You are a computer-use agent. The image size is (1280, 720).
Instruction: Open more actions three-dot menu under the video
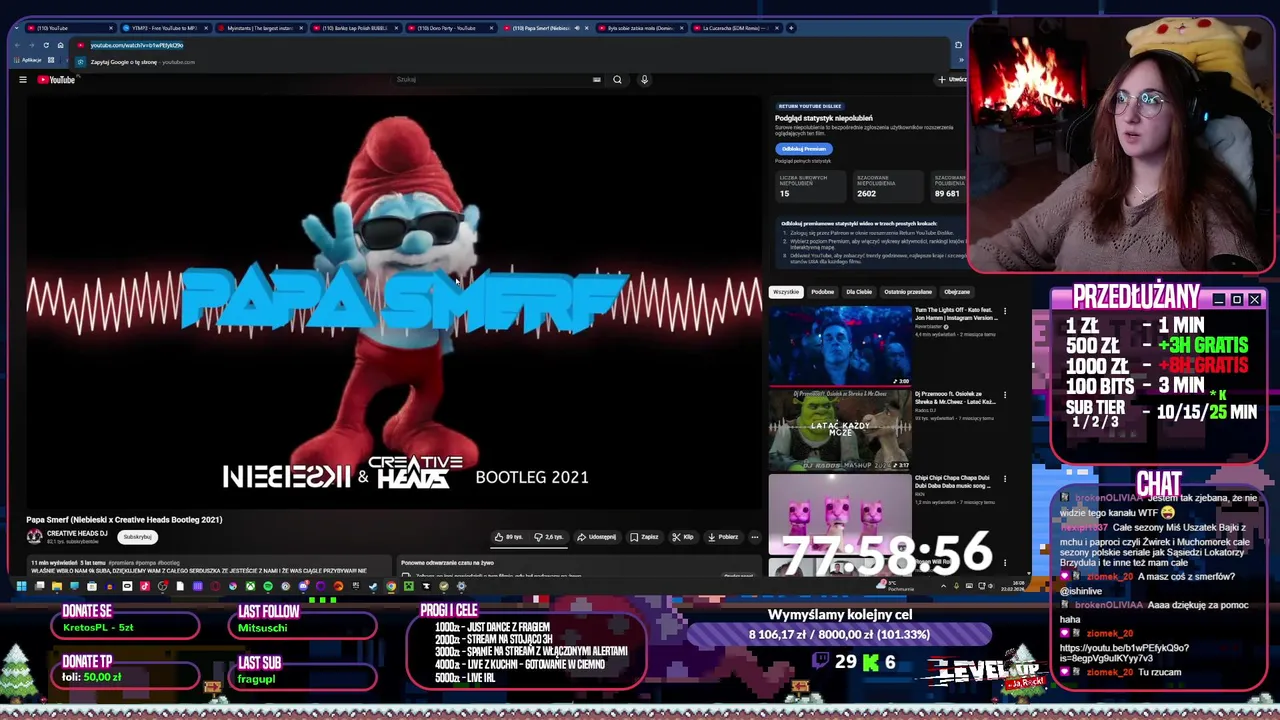(755, 537)
